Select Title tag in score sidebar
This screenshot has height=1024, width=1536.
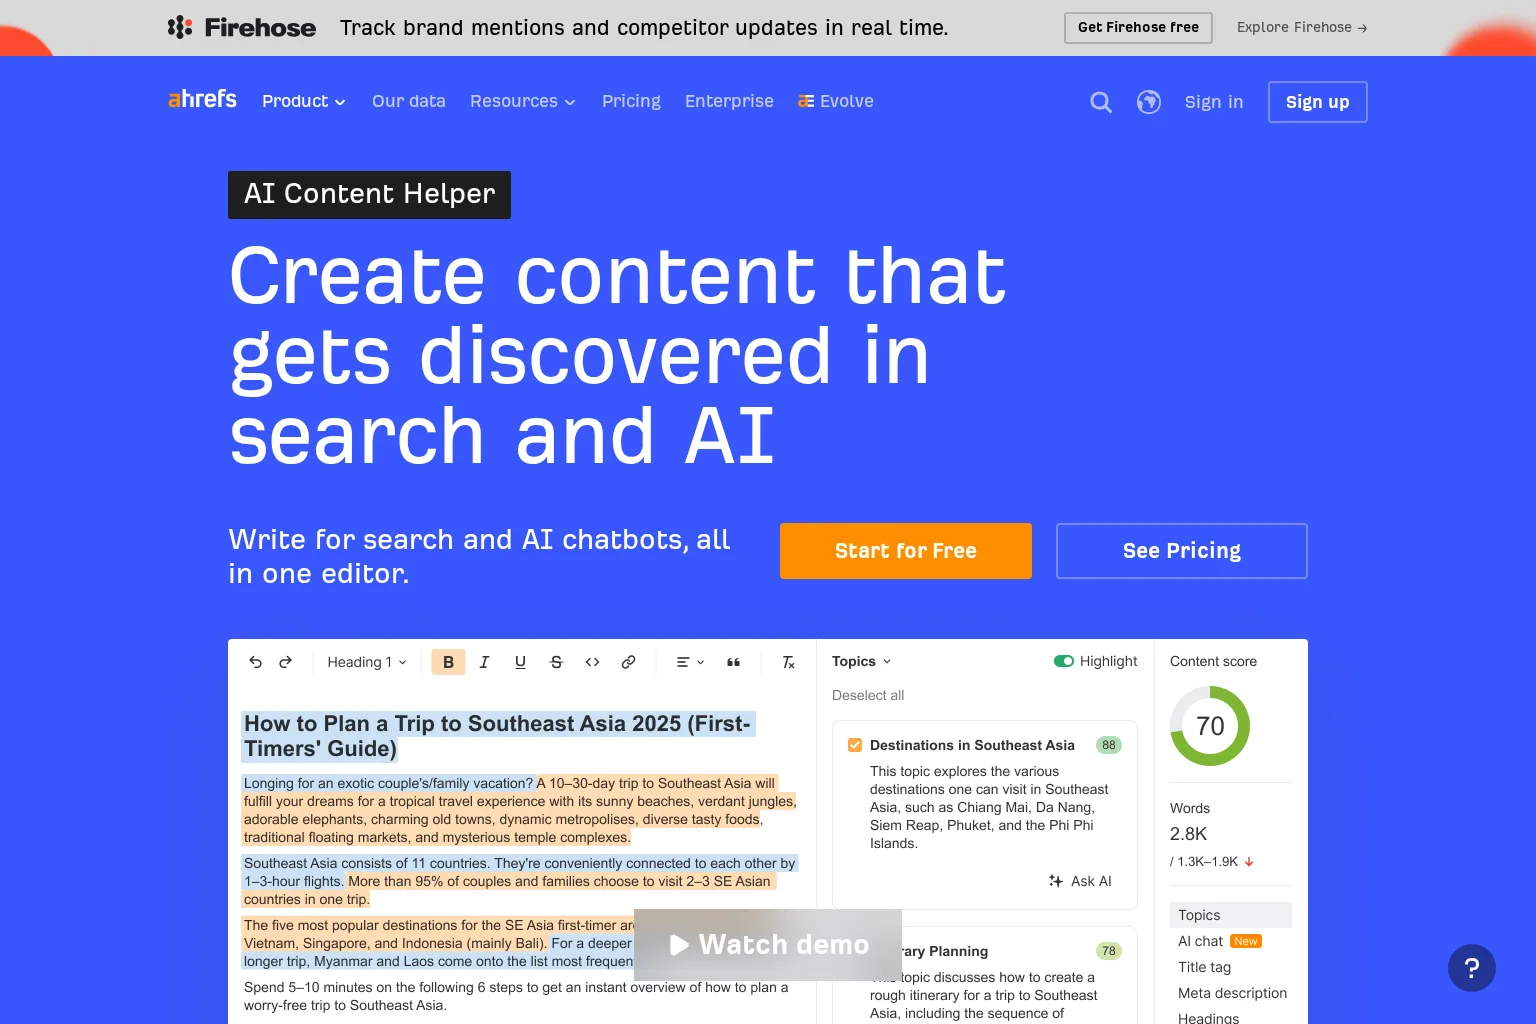1204,967
